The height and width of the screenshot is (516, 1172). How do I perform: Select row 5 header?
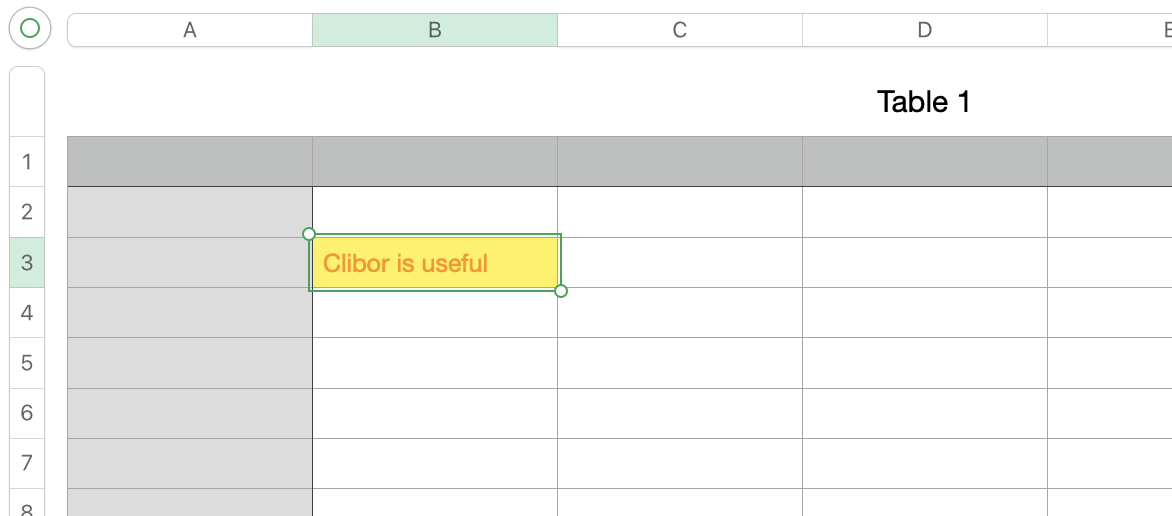[27, 363]
